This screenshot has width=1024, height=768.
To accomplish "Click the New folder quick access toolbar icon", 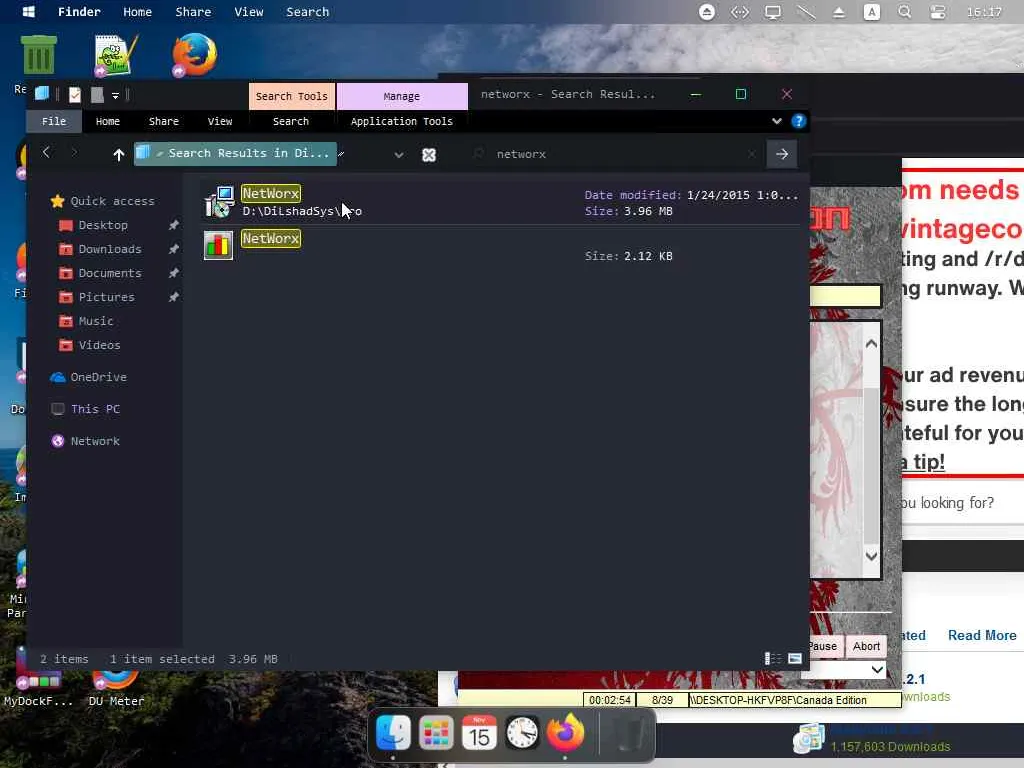I will 97,95.
